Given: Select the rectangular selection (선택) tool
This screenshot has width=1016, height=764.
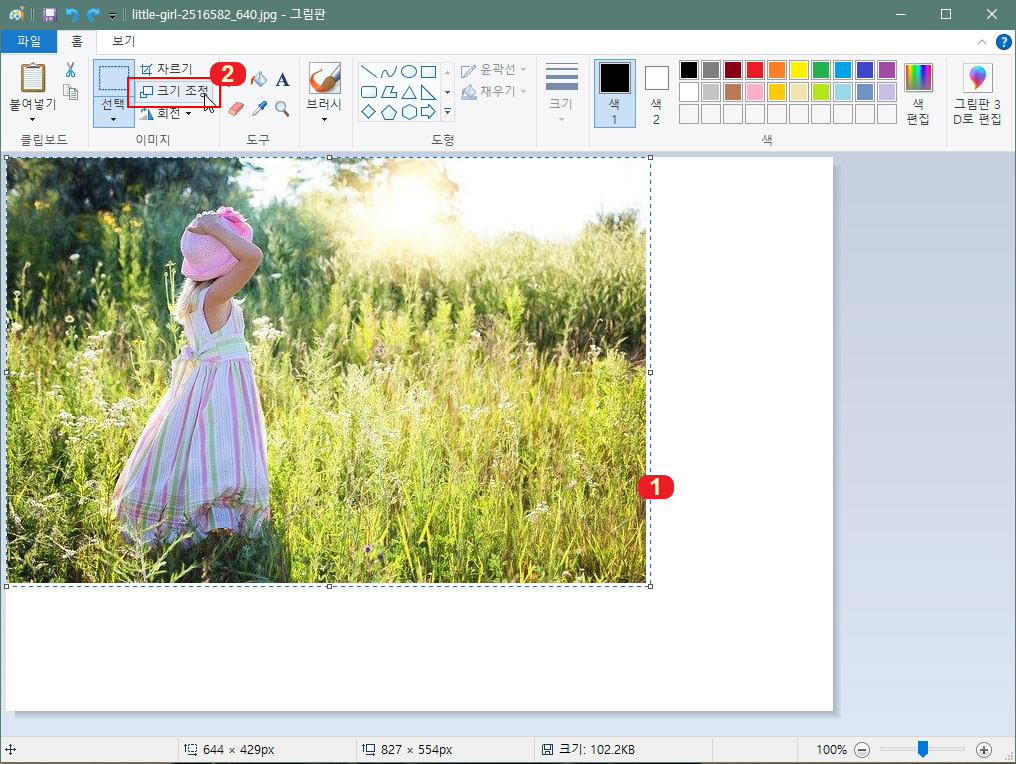Looking at the screenshot, I should 113,78.
